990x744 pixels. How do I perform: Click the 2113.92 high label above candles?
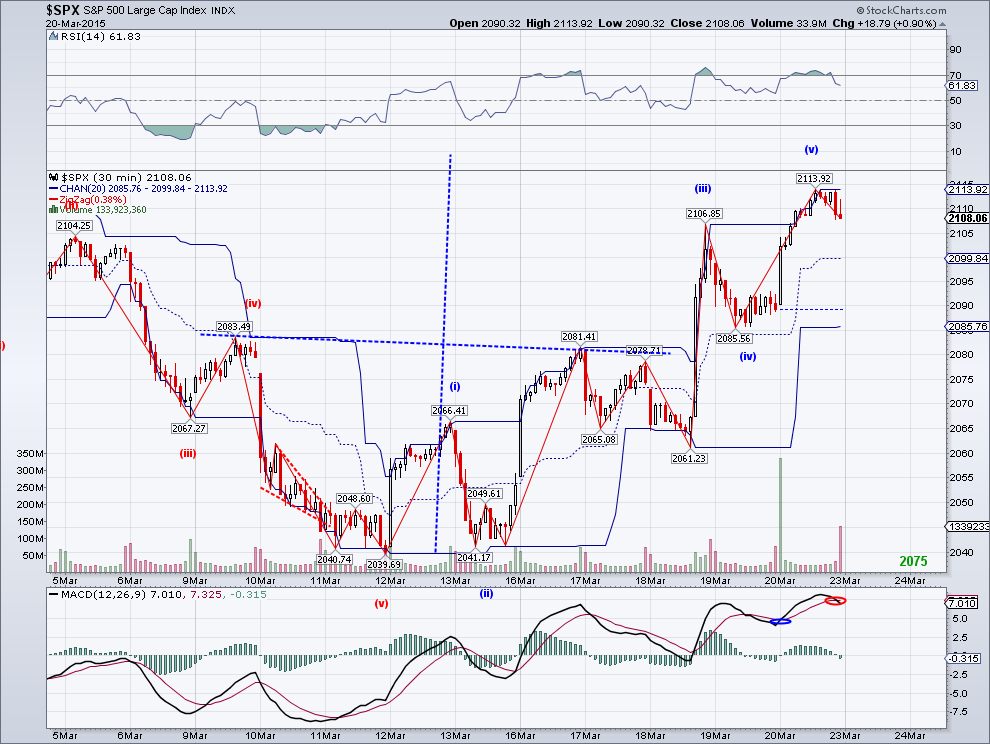[x=813, y=179]
